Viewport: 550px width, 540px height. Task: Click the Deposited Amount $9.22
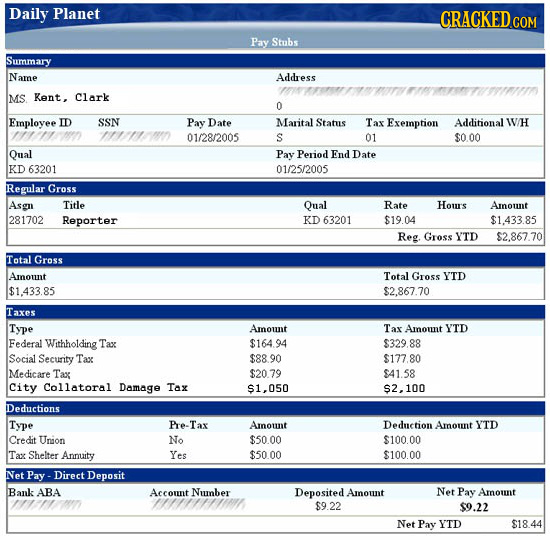pos(328,506)
